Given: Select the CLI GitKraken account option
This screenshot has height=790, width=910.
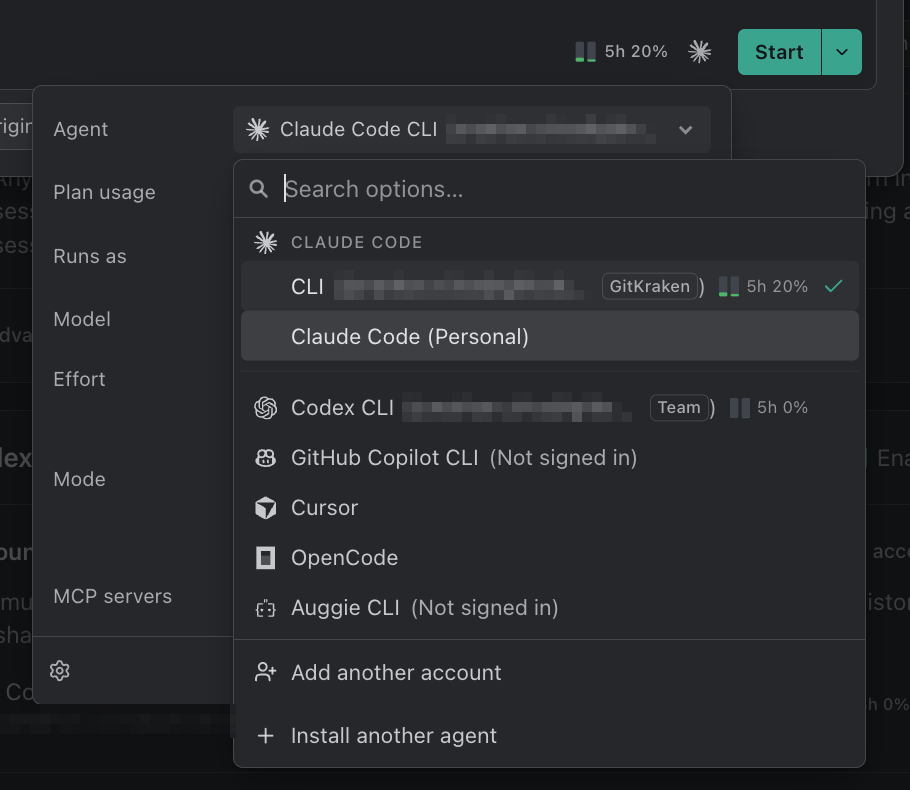Looking at the screenshot, I should (550, 286).
